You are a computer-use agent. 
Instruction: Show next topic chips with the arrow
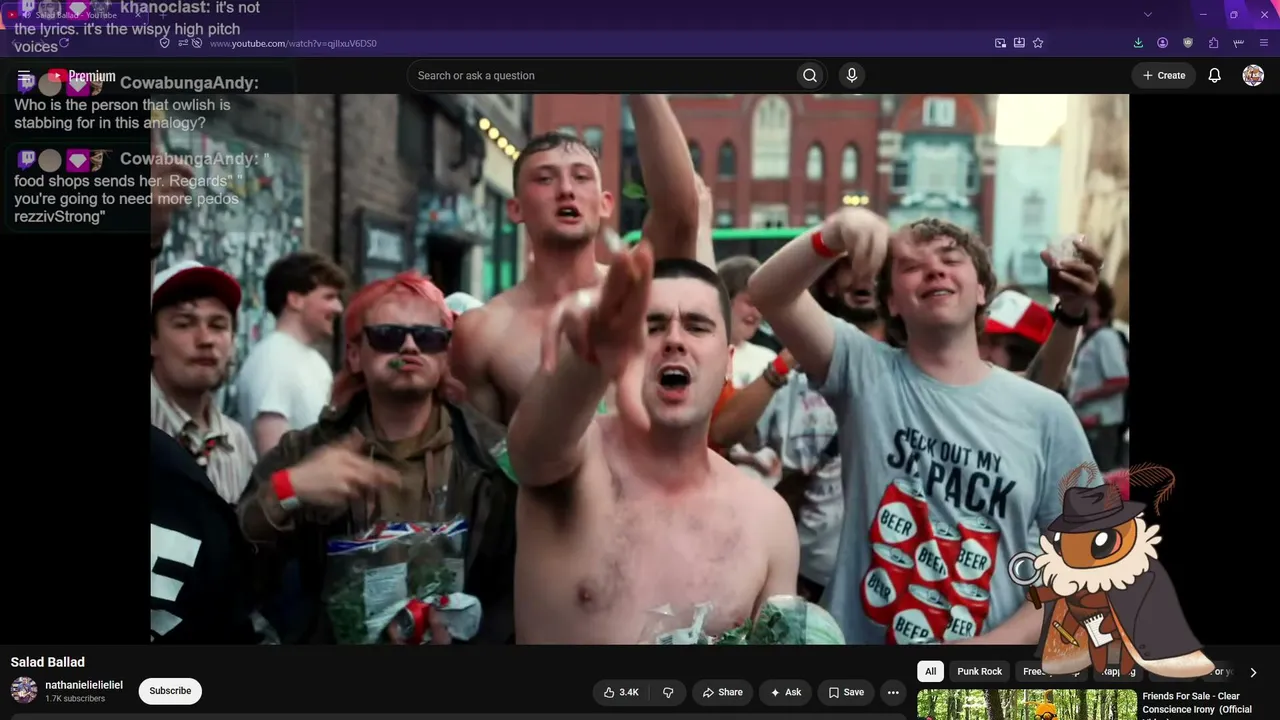[x=1253, y=672]
